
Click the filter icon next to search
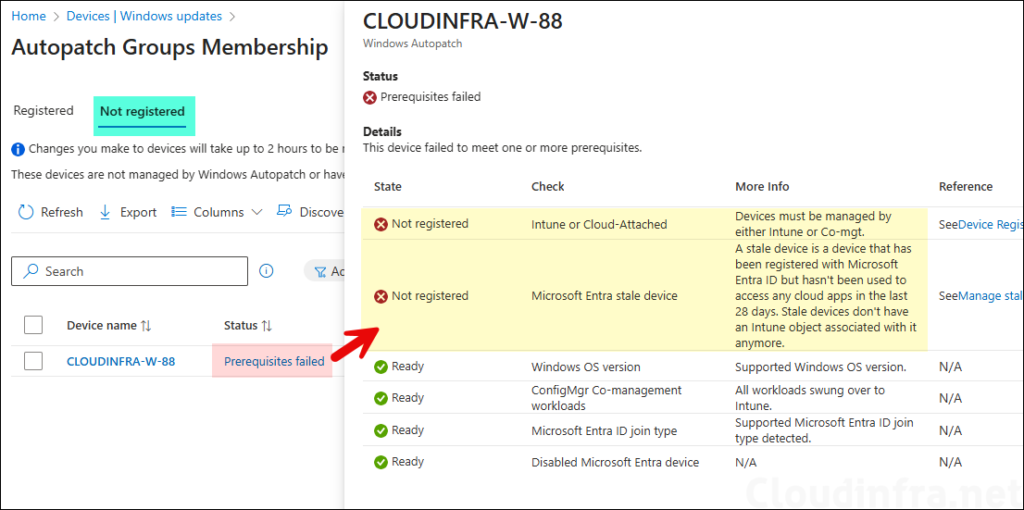[320, 272]
